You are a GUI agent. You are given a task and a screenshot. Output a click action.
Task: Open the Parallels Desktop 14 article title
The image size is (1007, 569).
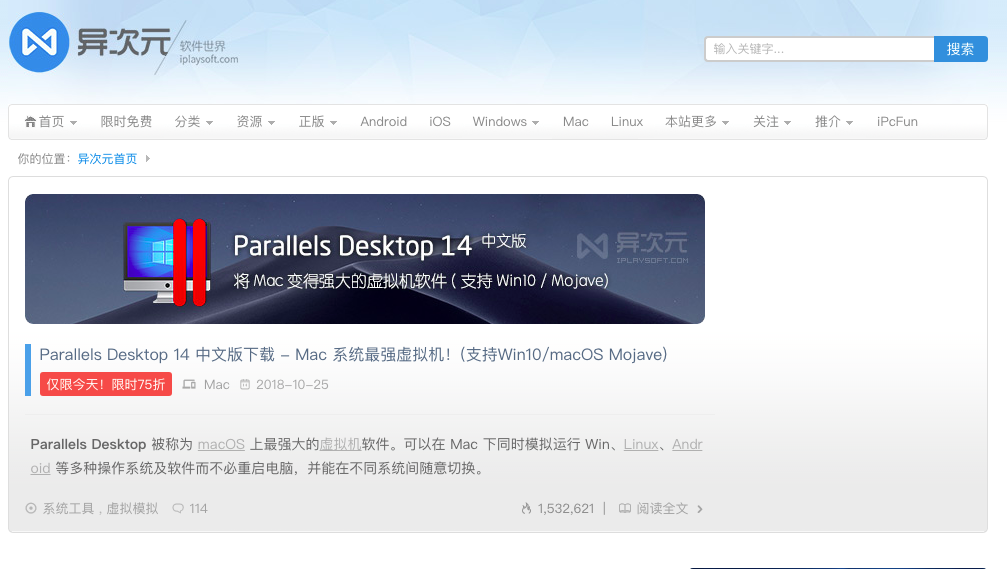tap(353, 355)
